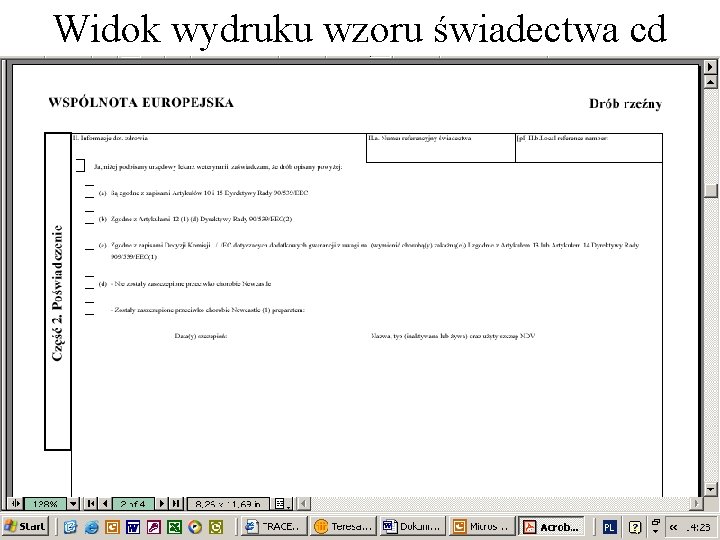Launch Internet Explorer from quick launch
Image resolution: width=720 pixels, height=540 pixels.
(x=92, y=527)
